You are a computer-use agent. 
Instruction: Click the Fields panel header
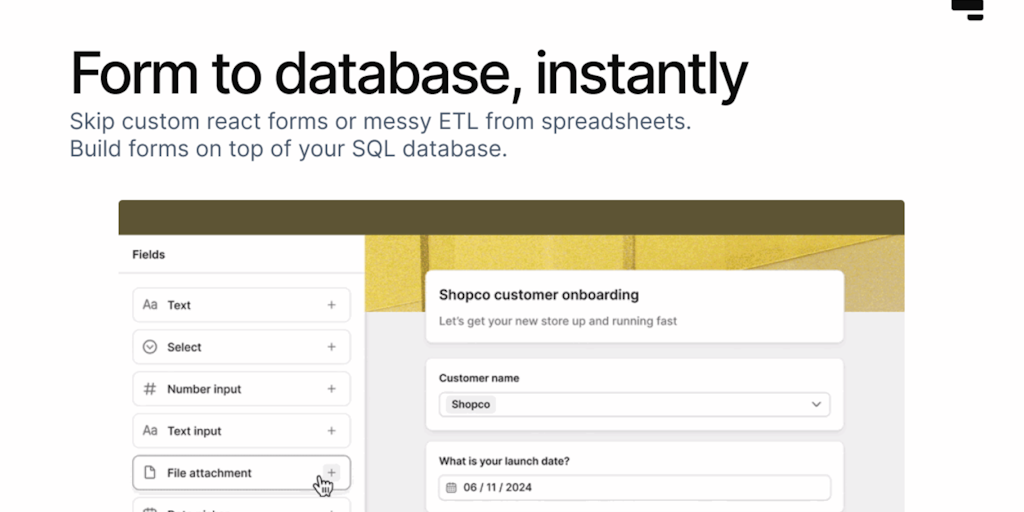coord(149,255)
